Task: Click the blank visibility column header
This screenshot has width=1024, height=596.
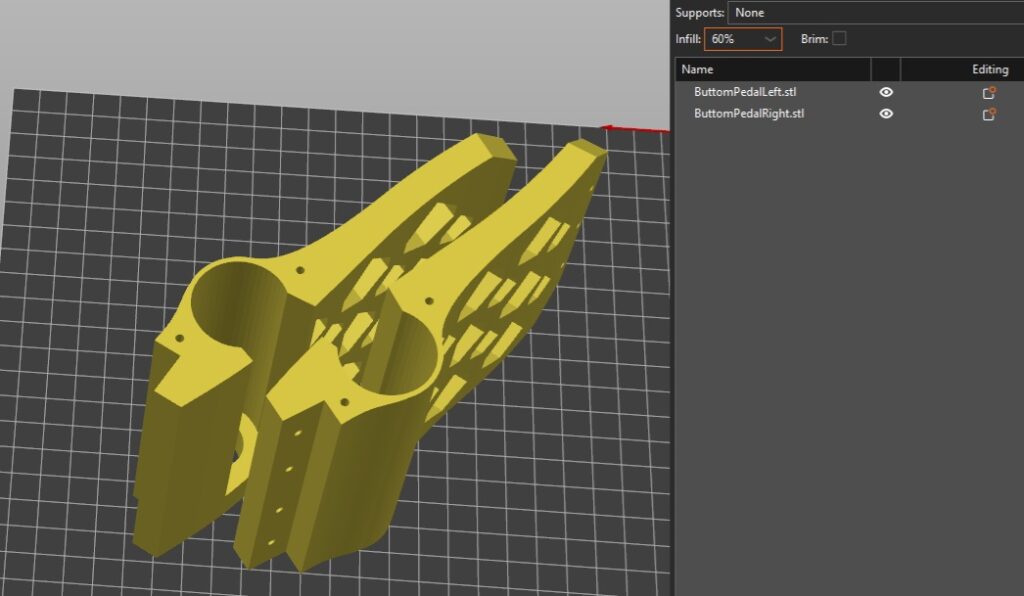Action: tap(886, 70)
